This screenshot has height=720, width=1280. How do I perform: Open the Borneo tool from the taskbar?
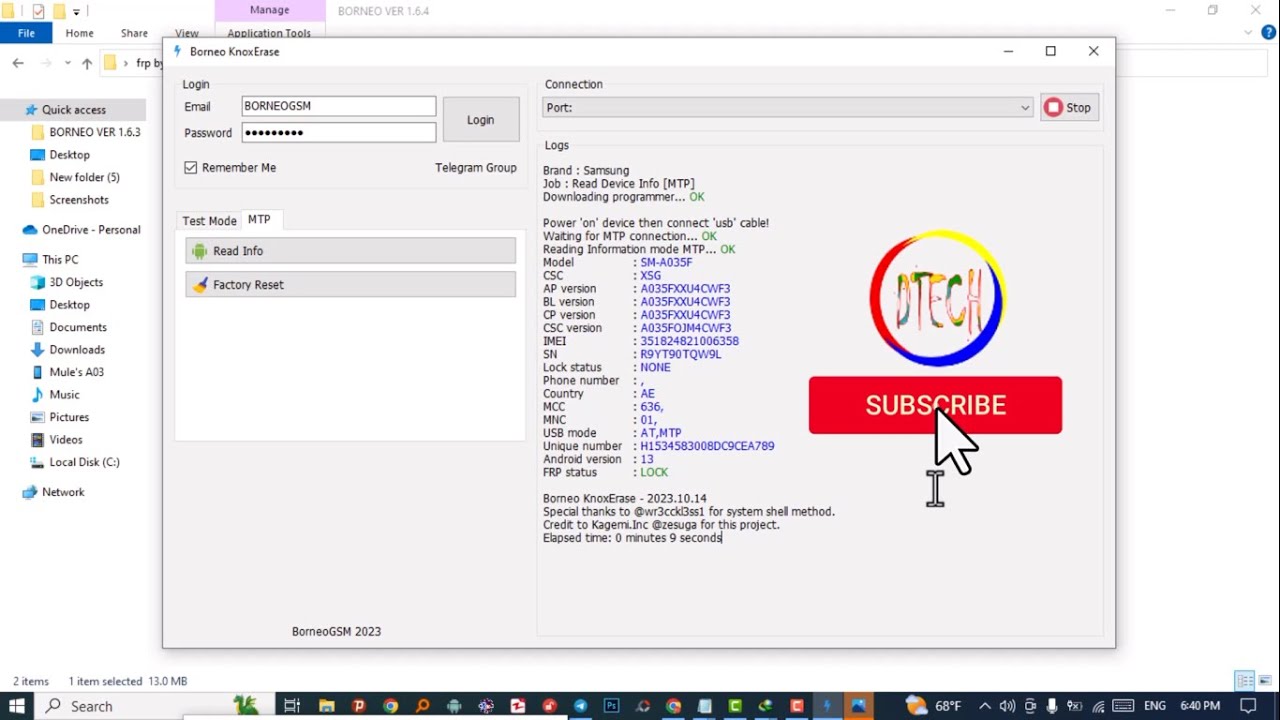pyautogui.click(x=827, y=706)
